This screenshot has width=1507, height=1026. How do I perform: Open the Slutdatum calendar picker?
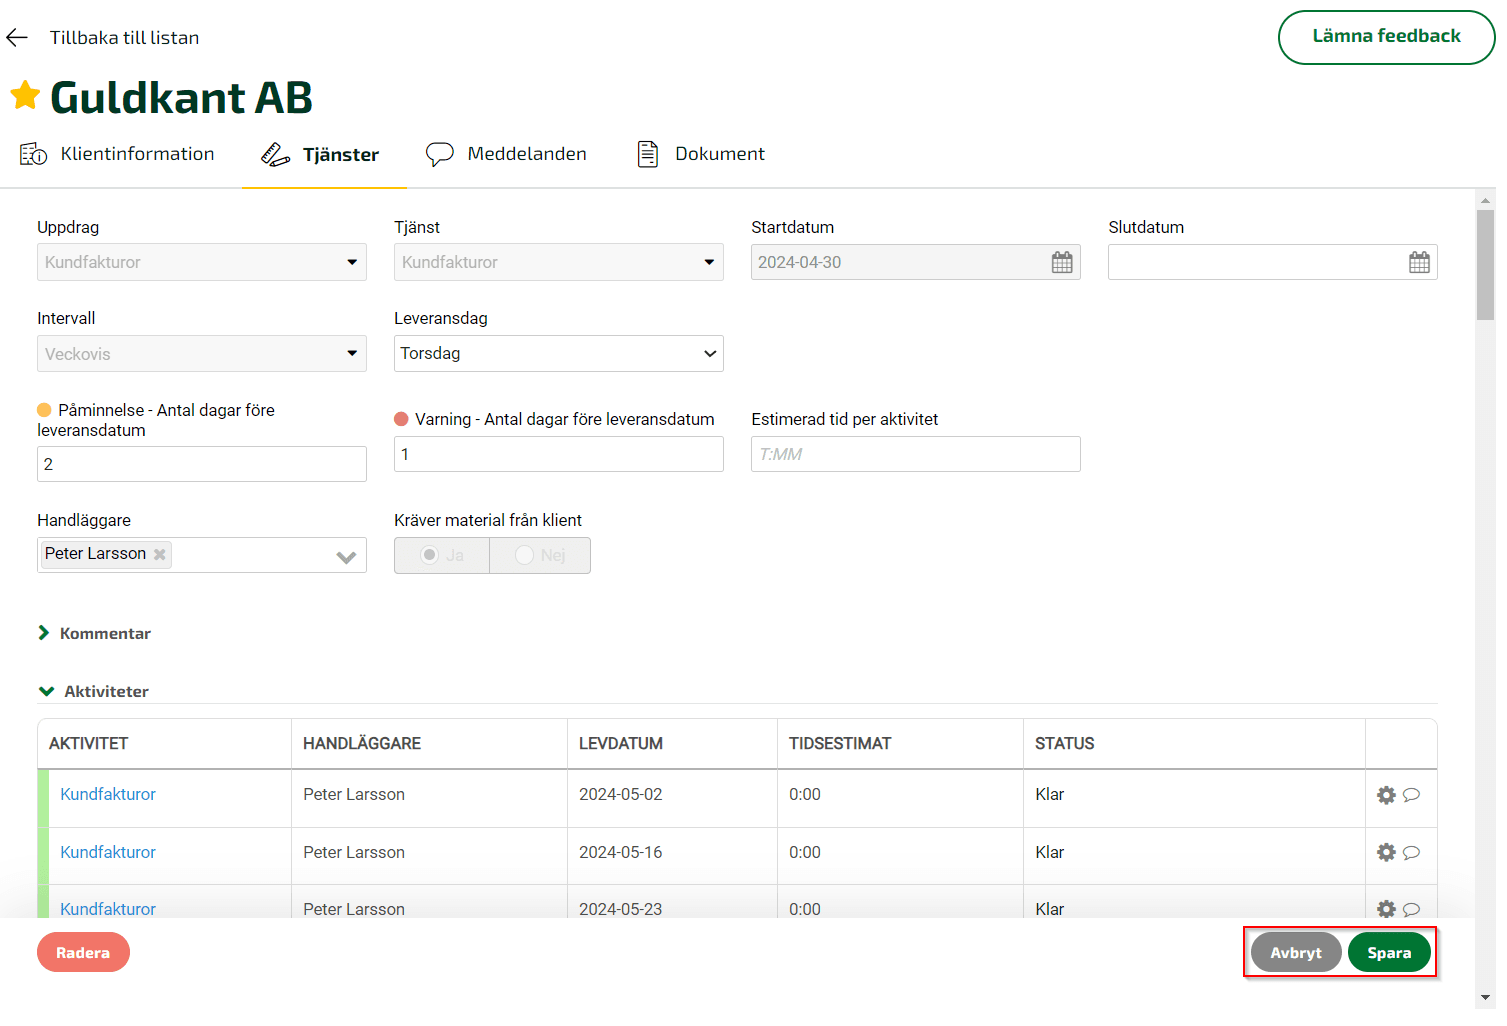(x=1419, y=262)
